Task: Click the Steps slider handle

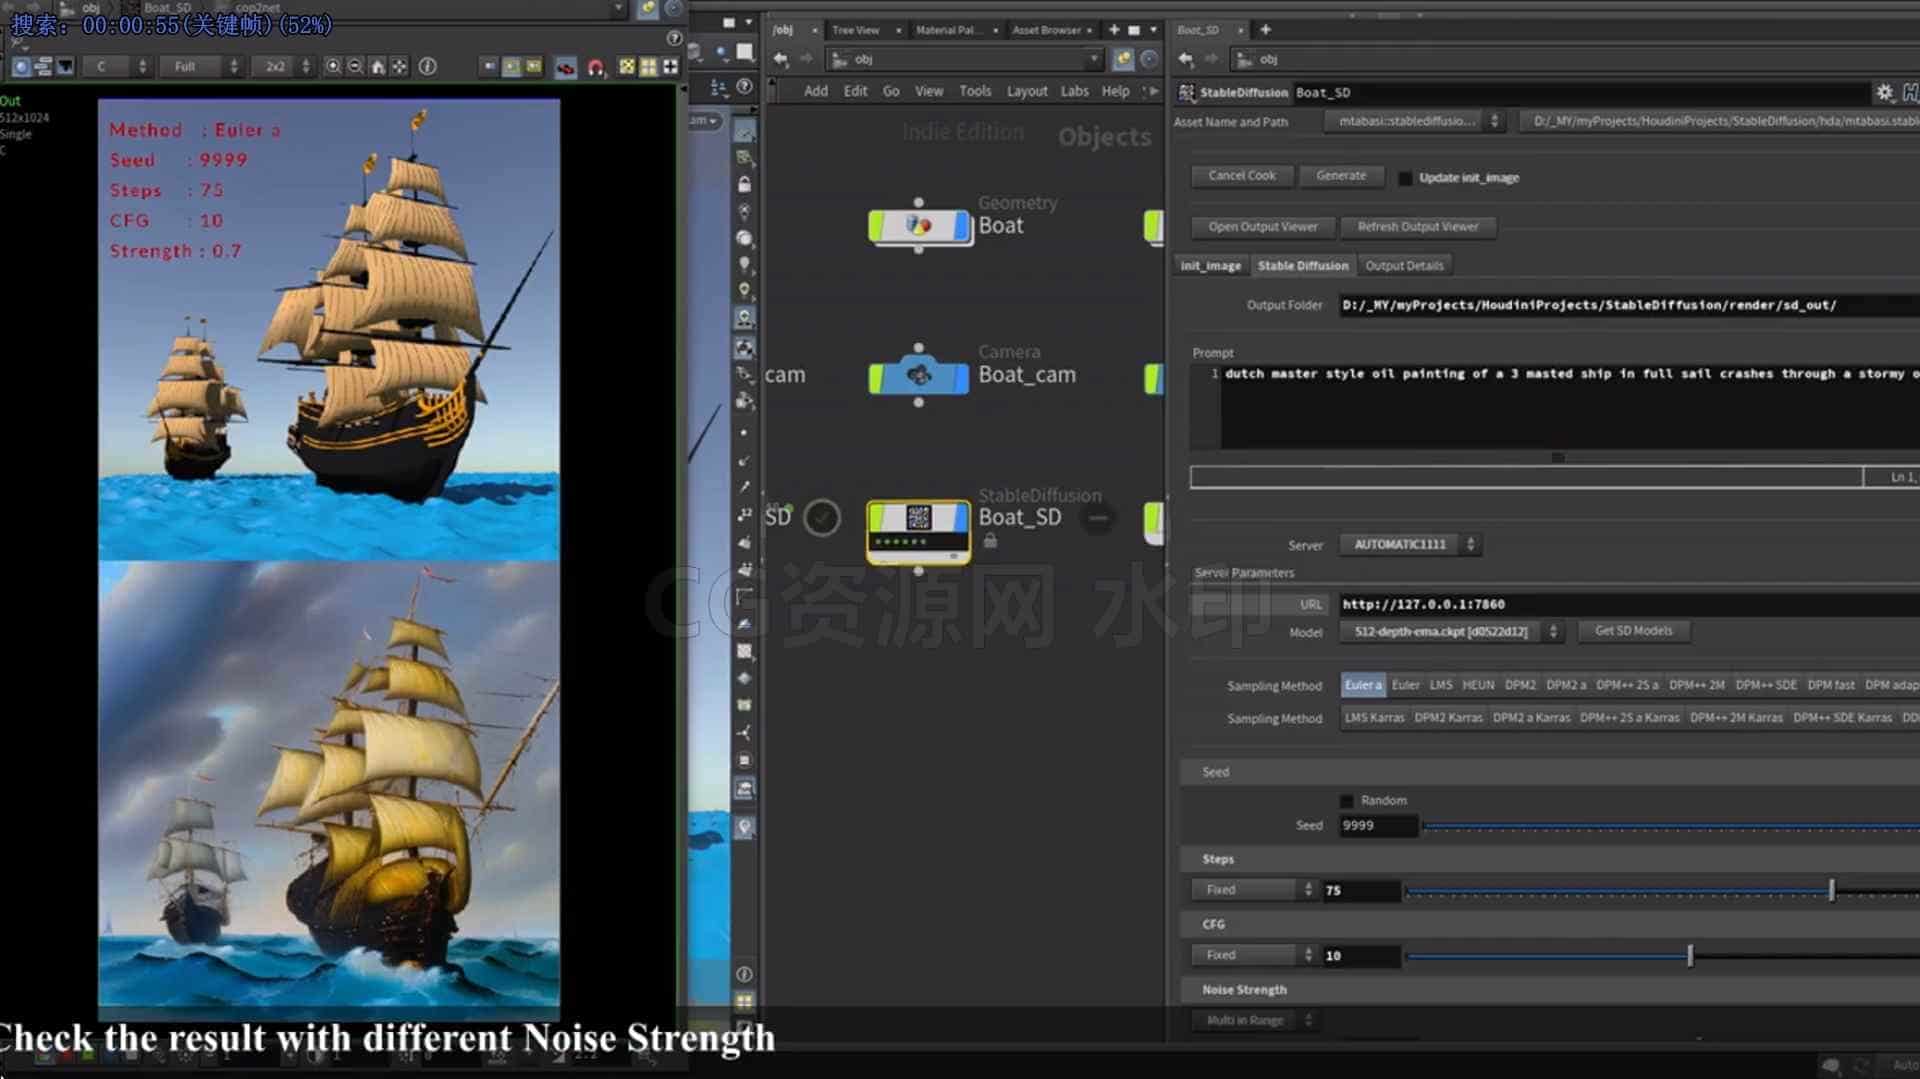Action: click(x=1832, y=890)
